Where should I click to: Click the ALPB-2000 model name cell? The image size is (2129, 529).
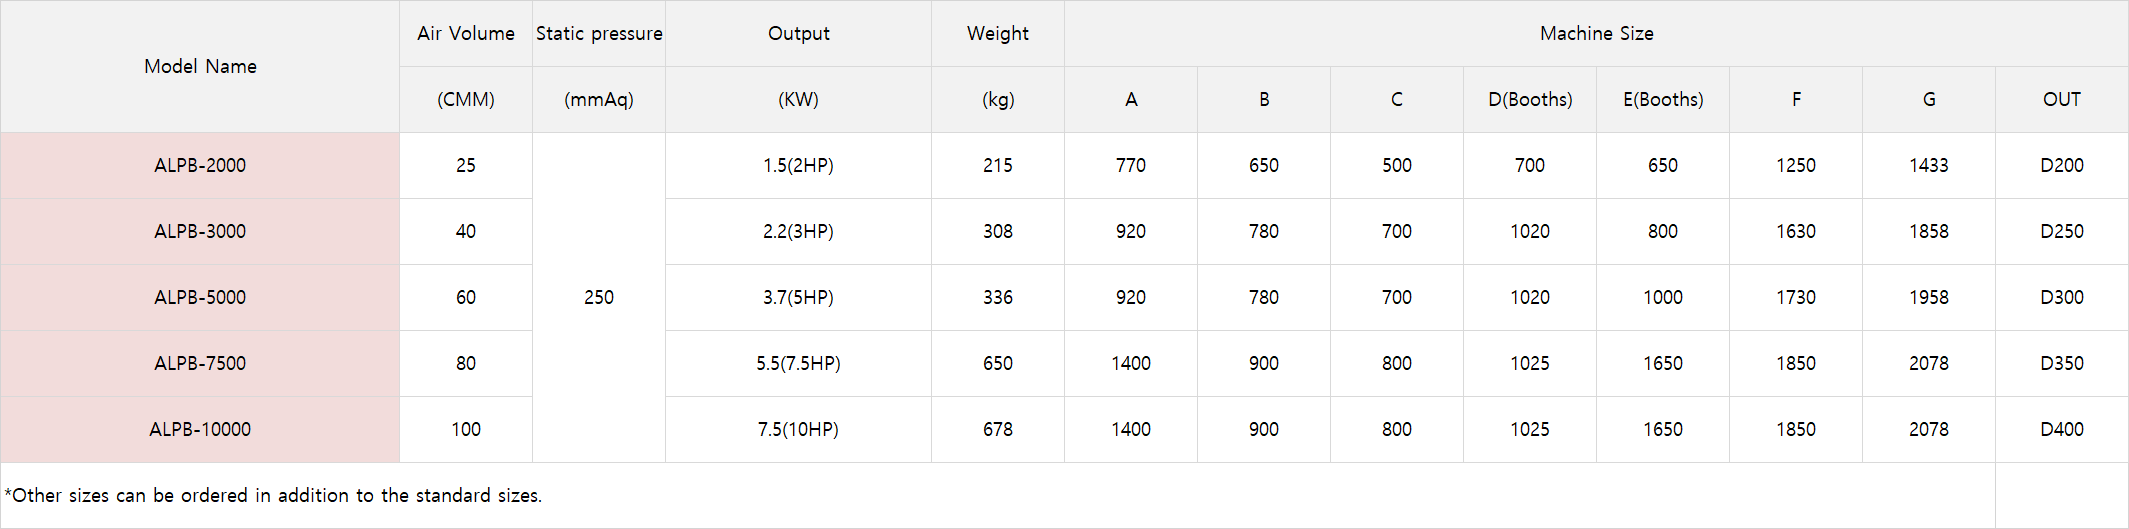tap(200, 165)
